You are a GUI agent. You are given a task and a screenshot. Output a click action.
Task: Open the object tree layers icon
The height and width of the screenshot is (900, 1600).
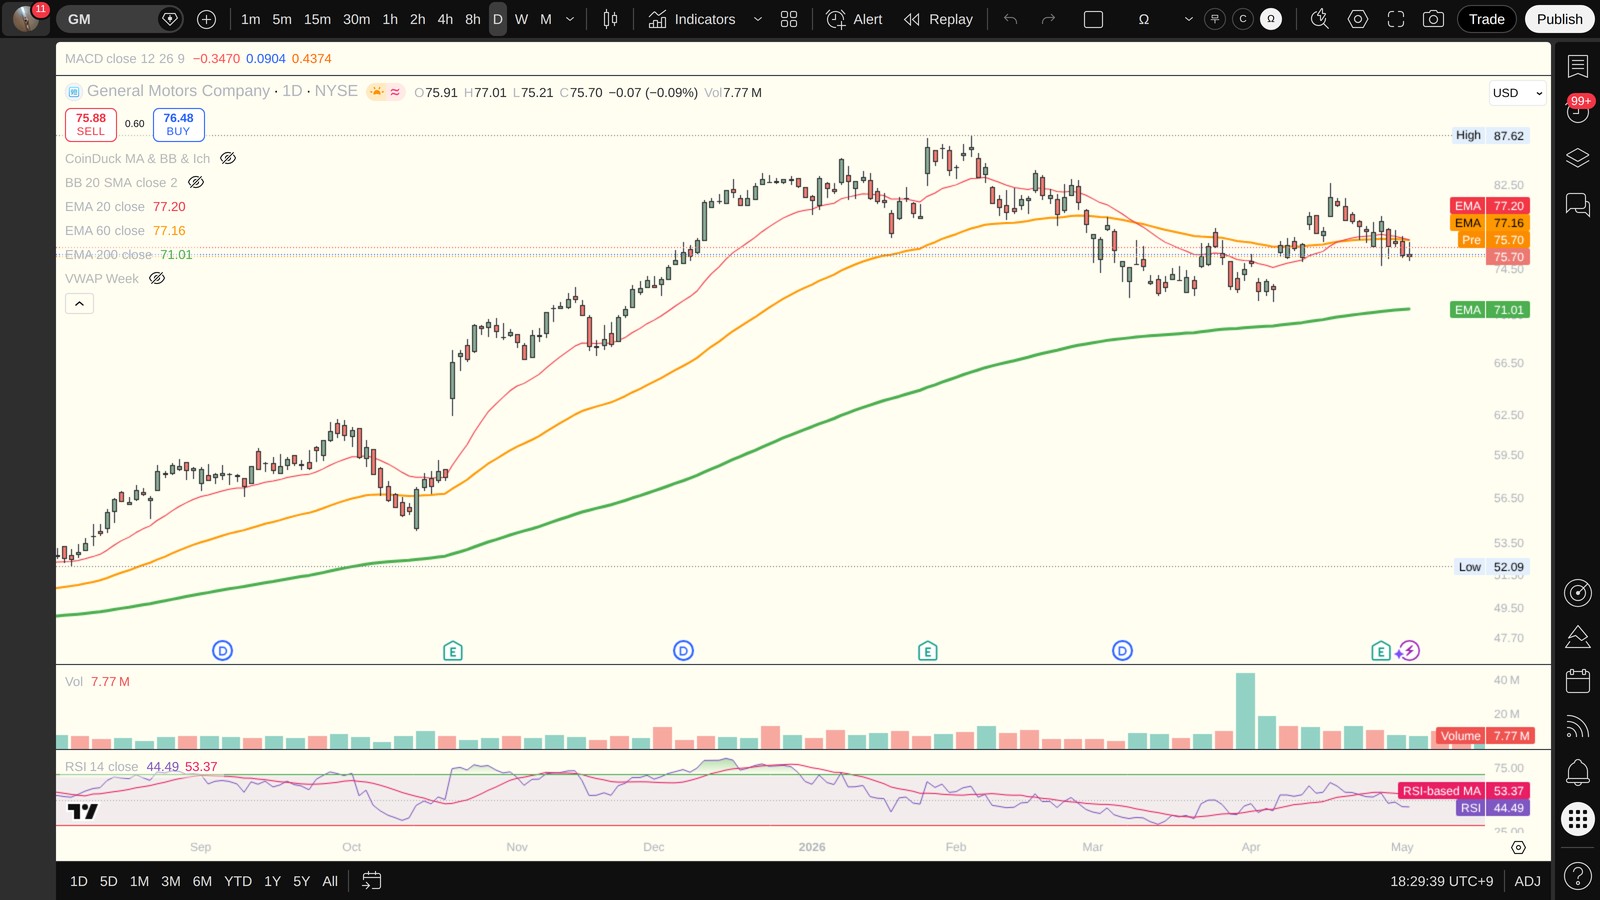[x=1578, y=158]
